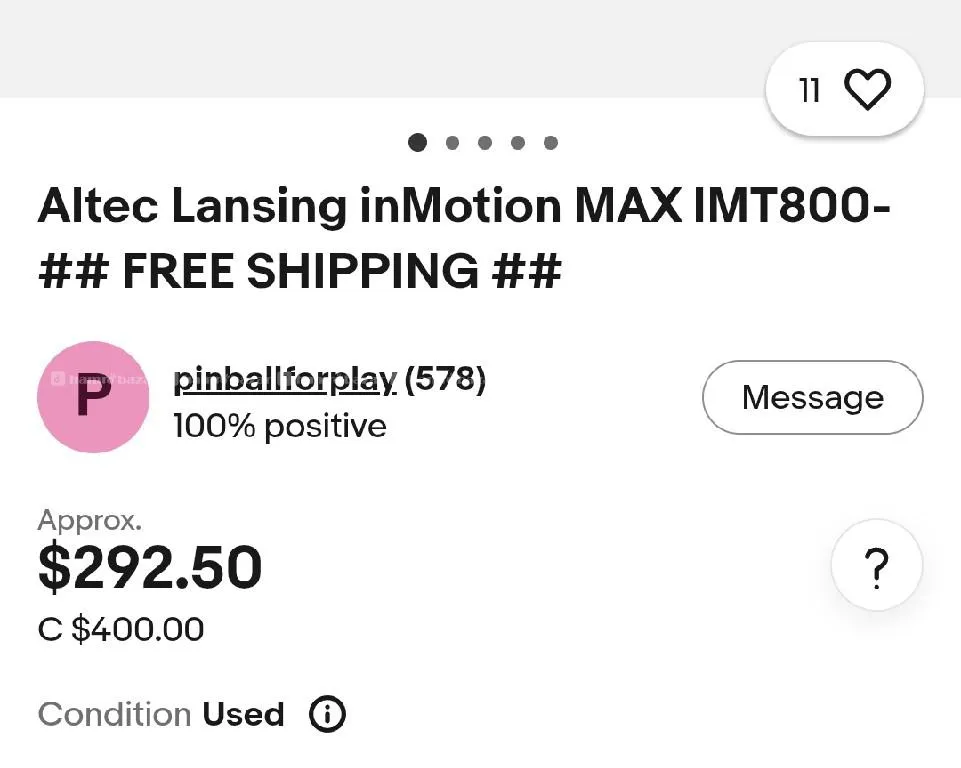The height and width of the screenshot is (768, 961).
Task: Jump to the second image dot
Action: [452, 143]
